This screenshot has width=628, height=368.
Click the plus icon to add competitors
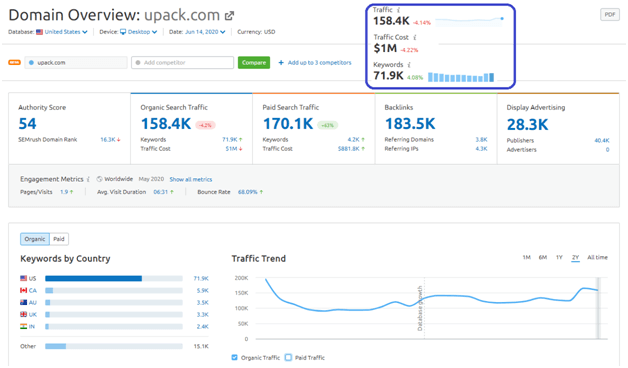[x=281, y=62]
